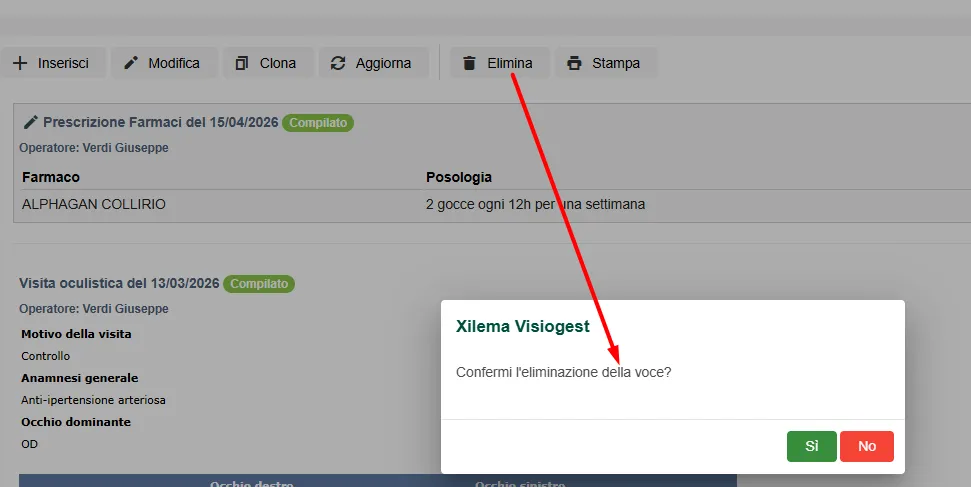Select the ALPHAGAN COLLIRIO table cell
This screenshot has height=487, width=971.
coord(94,204)
